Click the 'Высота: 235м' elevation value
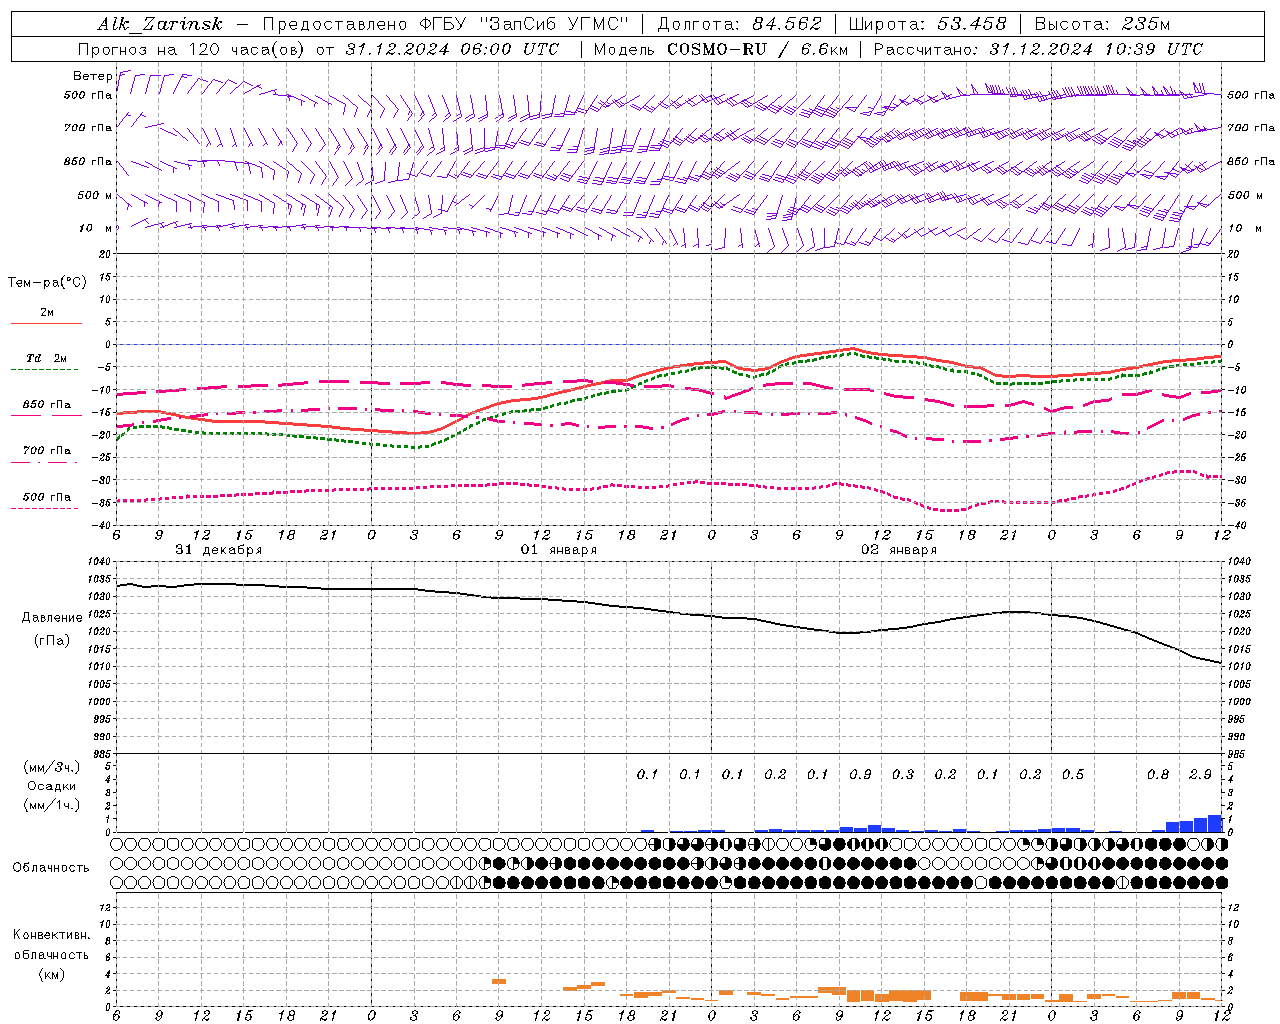This screenshot has height=1024, width=1280. (1102, 24)
